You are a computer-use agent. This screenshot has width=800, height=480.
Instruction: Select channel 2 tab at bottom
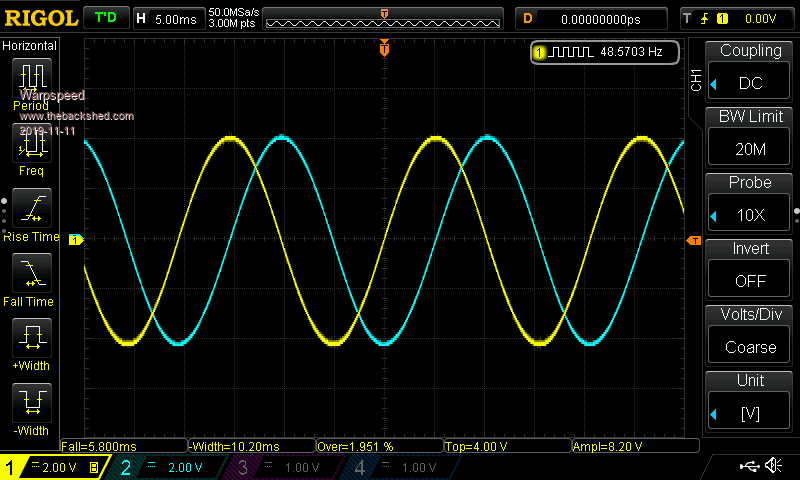(165, 467)
